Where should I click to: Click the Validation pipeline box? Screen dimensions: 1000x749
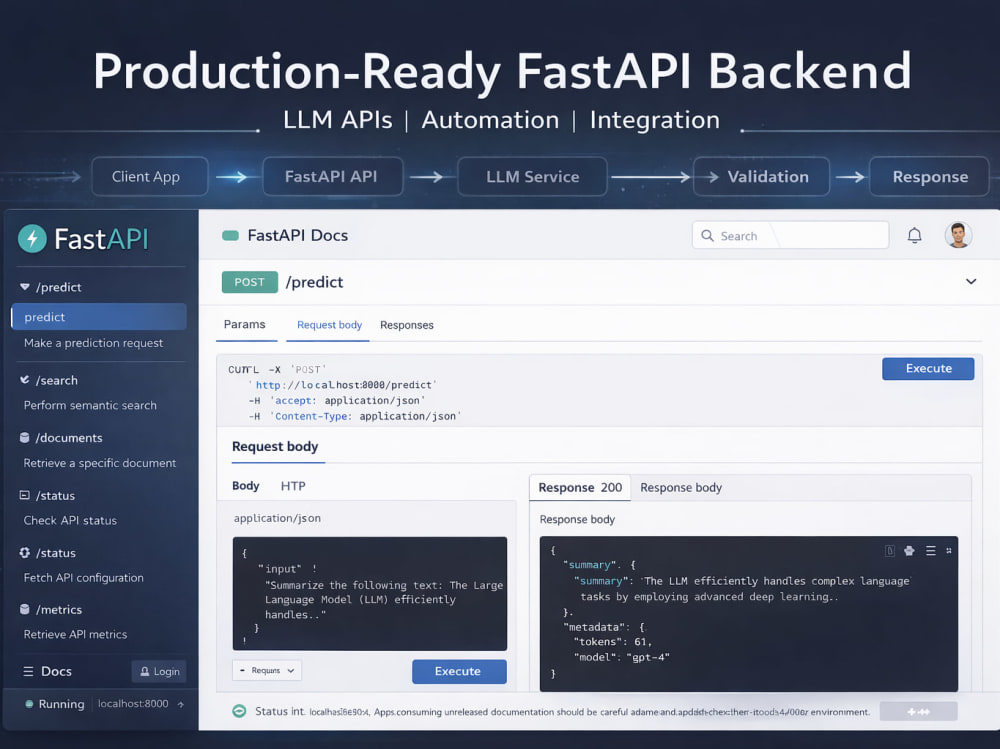coord(761,177)
